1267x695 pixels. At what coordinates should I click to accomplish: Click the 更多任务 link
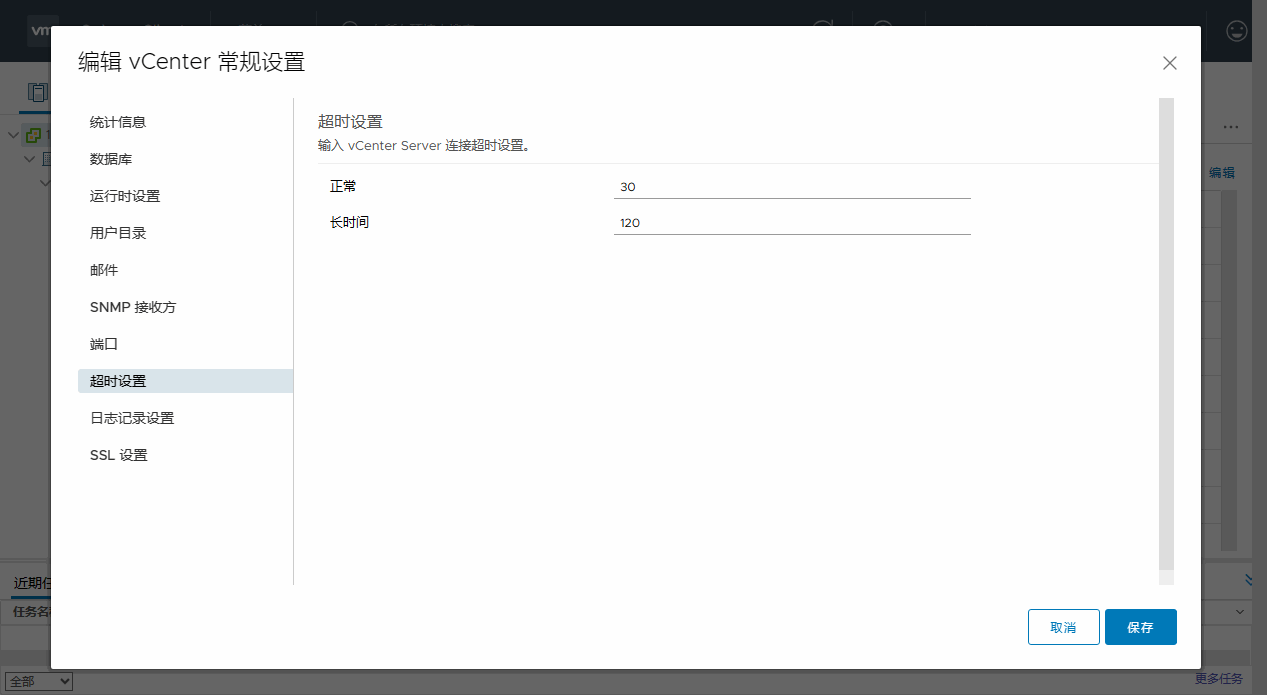point(1218,679)
